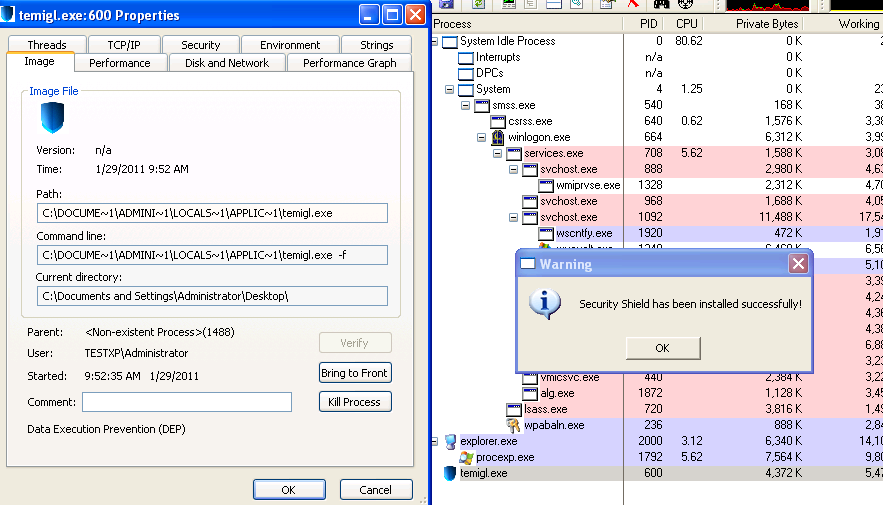
Task: Switch to the Threads tab
Action: (47, 44)
